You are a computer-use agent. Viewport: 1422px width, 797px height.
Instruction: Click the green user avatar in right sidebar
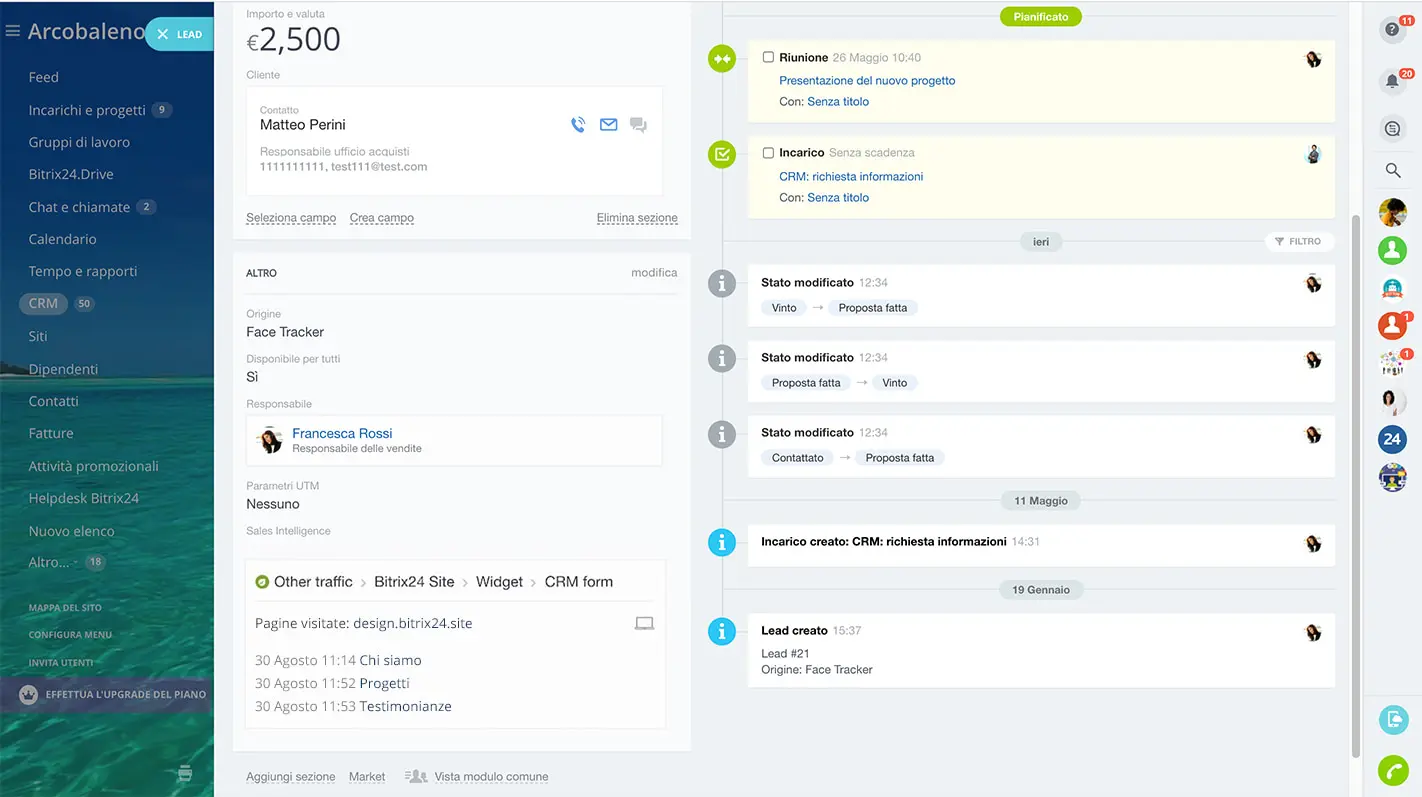point(1393,250)
